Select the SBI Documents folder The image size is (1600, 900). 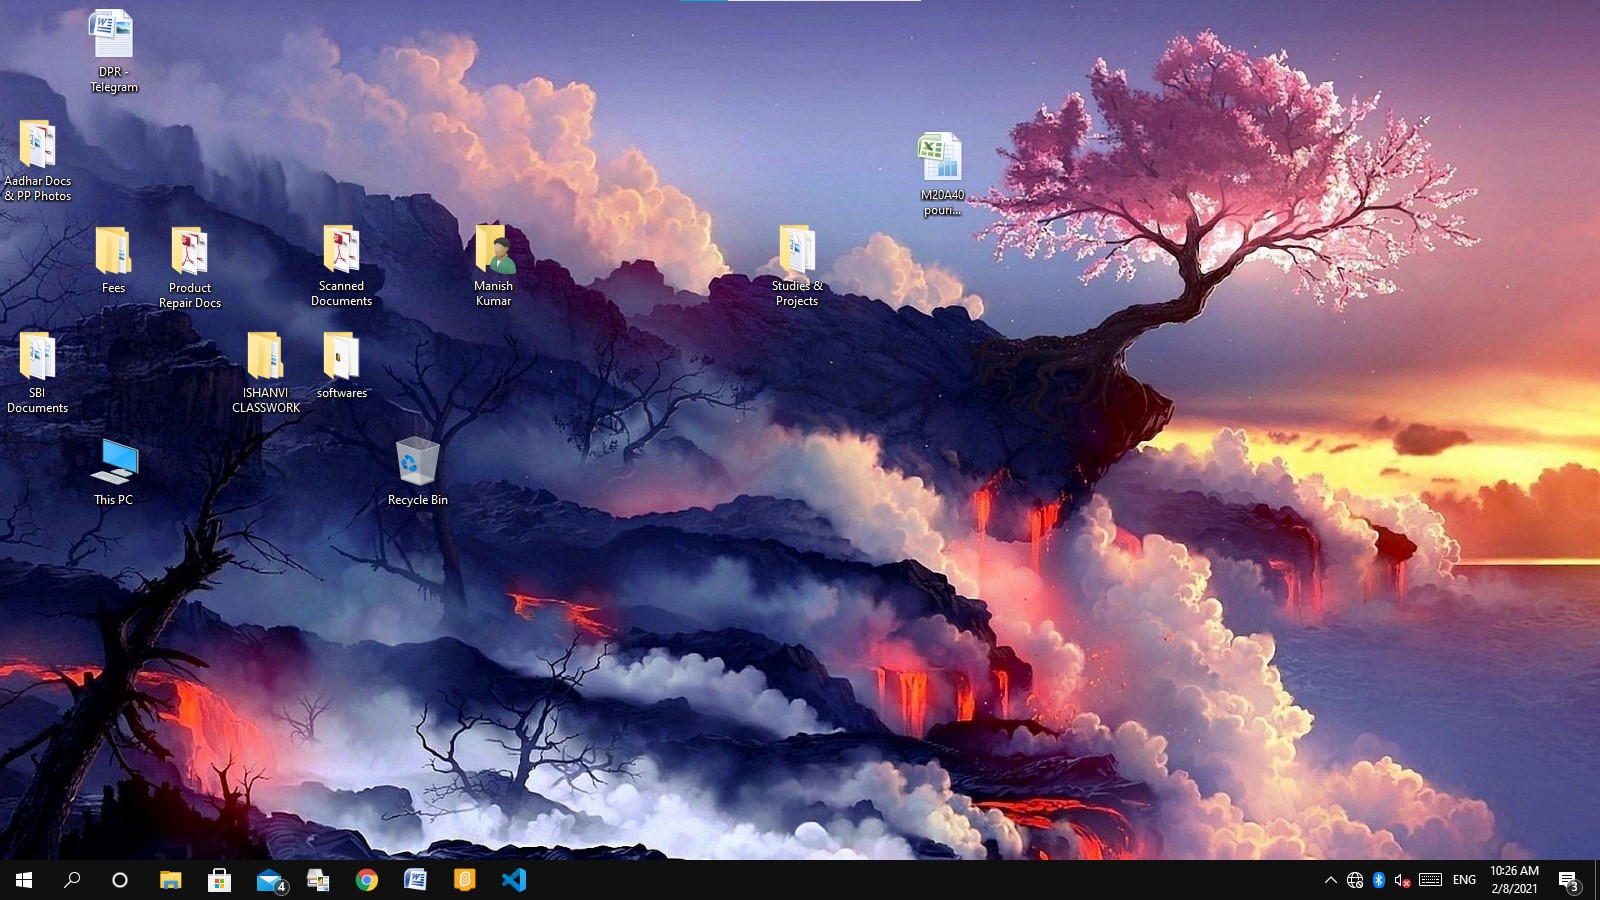[x=37, y=372]
